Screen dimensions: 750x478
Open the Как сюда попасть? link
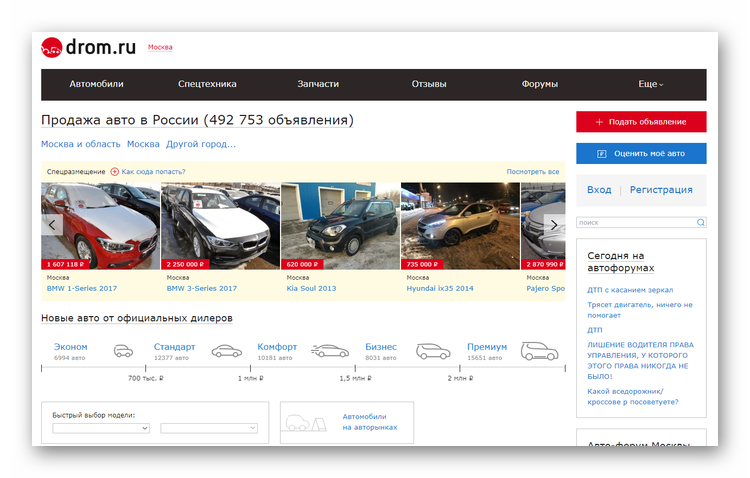tap(153, 172)
